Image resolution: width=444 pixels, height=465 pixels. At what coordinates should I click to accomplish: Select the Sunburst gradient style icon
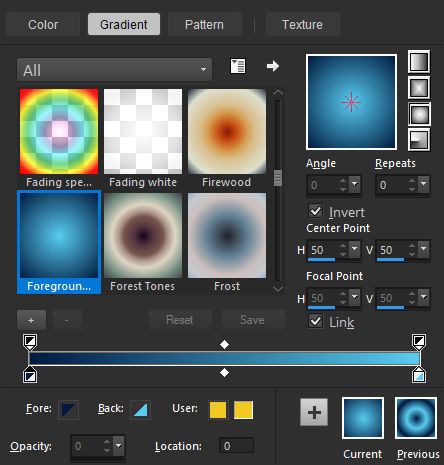click(419, 114)
